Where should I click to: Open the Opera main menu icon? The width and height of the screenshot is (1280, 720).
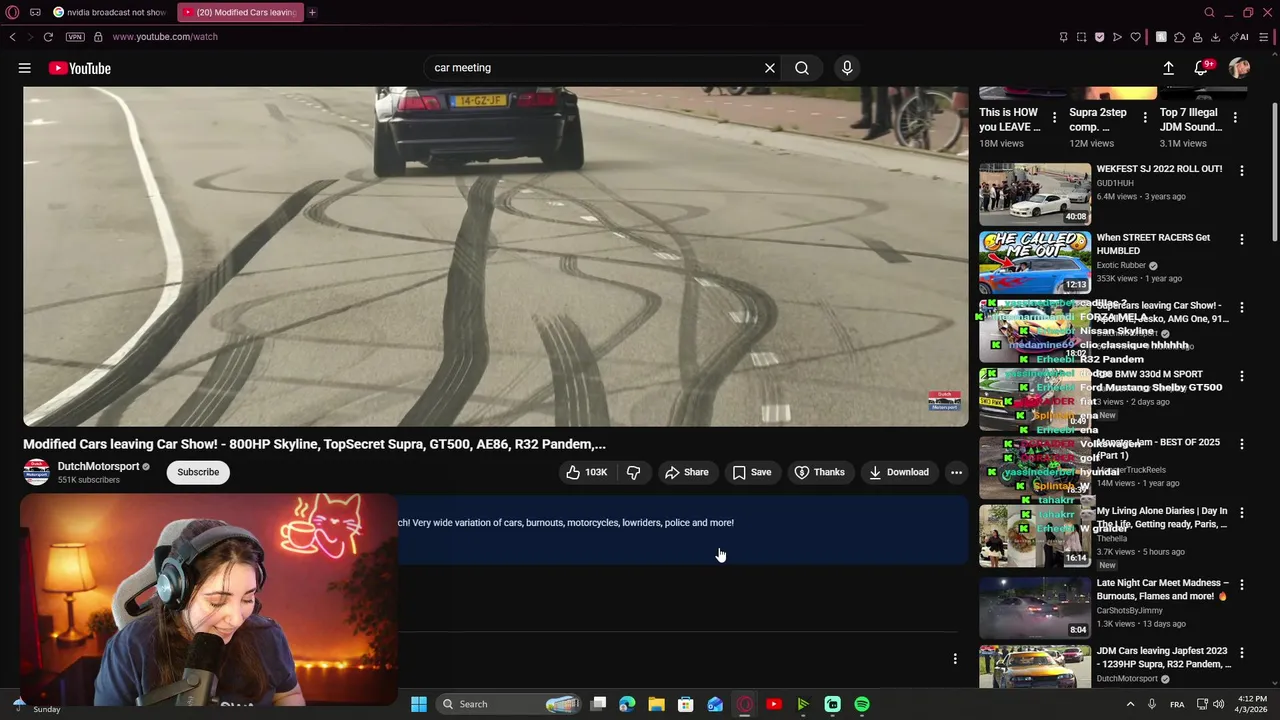13,12
